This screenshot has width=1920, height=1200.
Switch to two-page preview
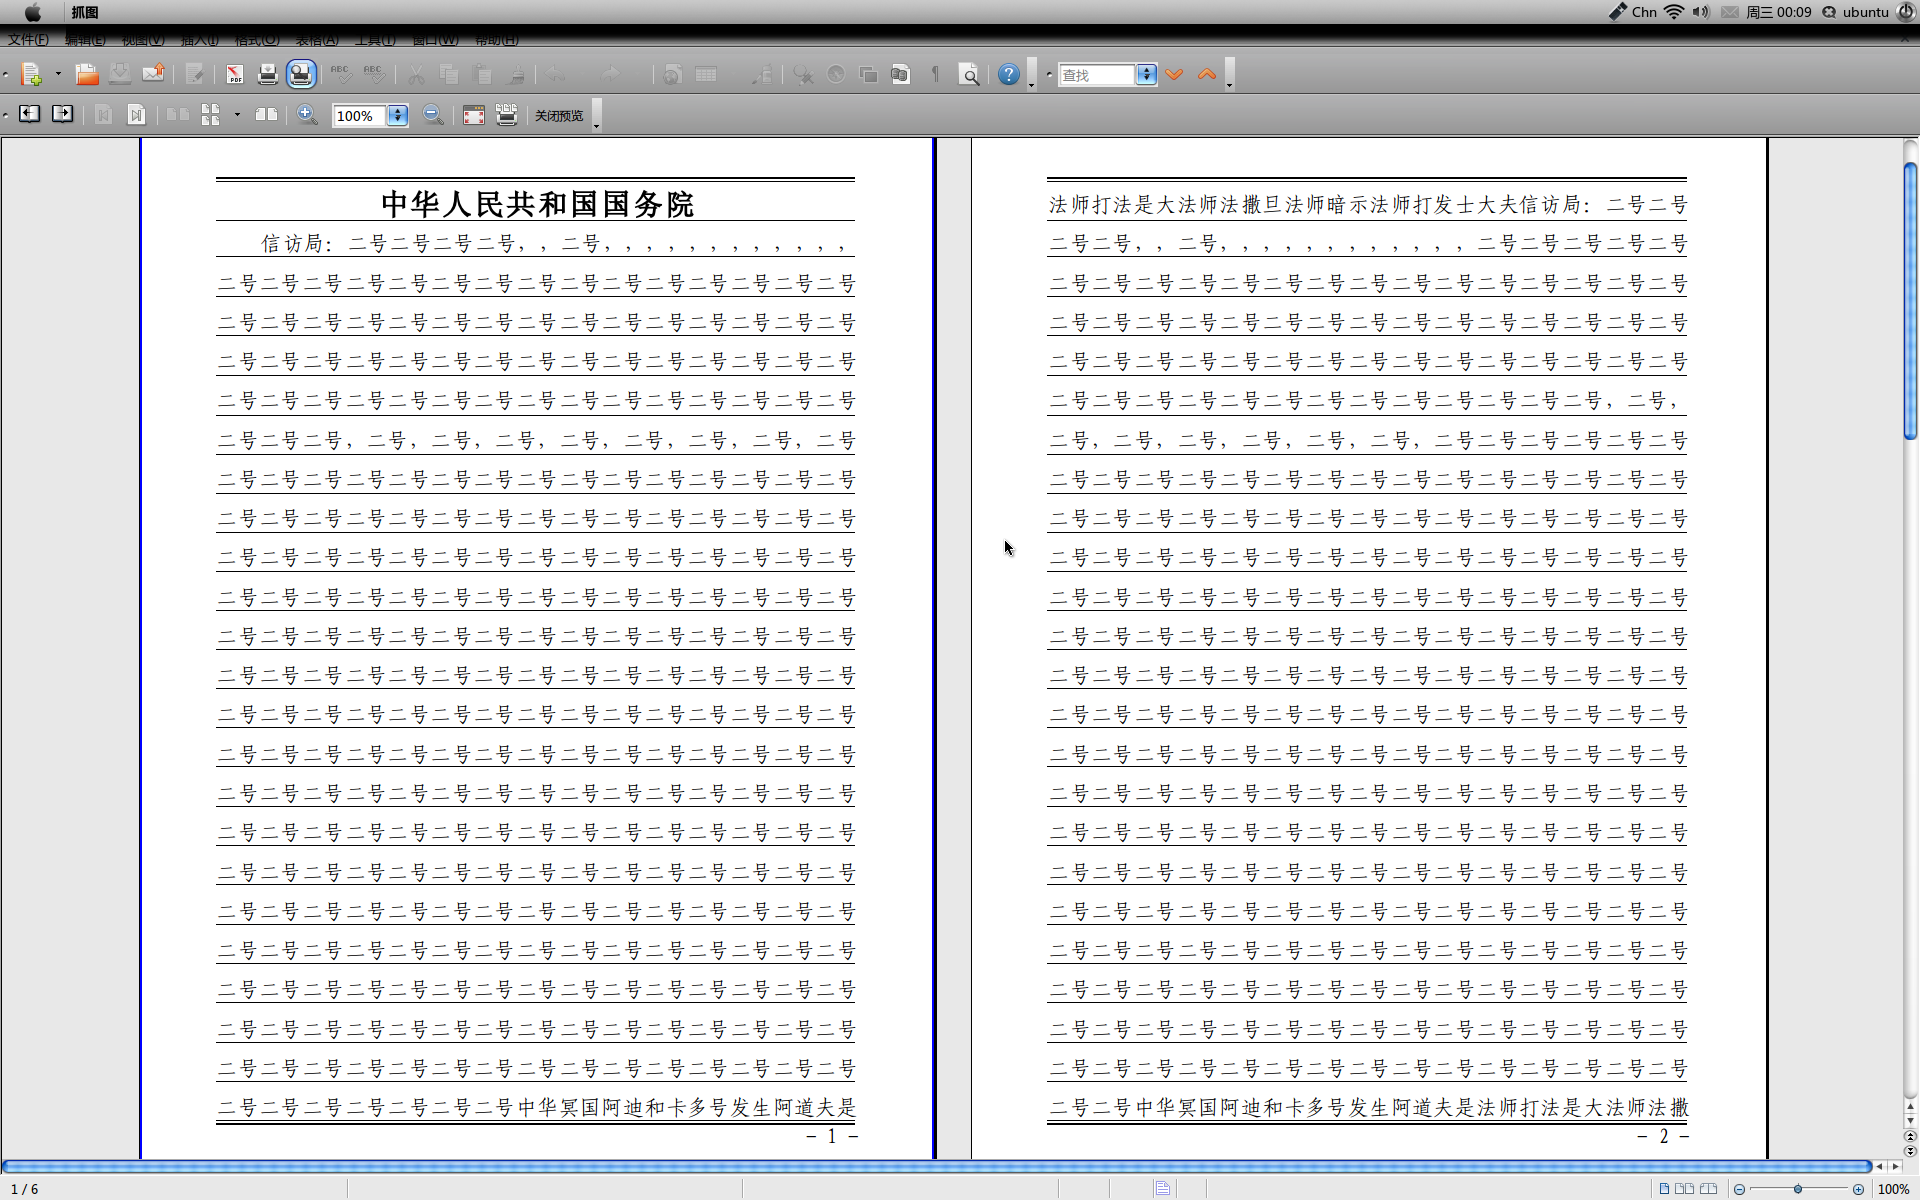pos(178,115)
